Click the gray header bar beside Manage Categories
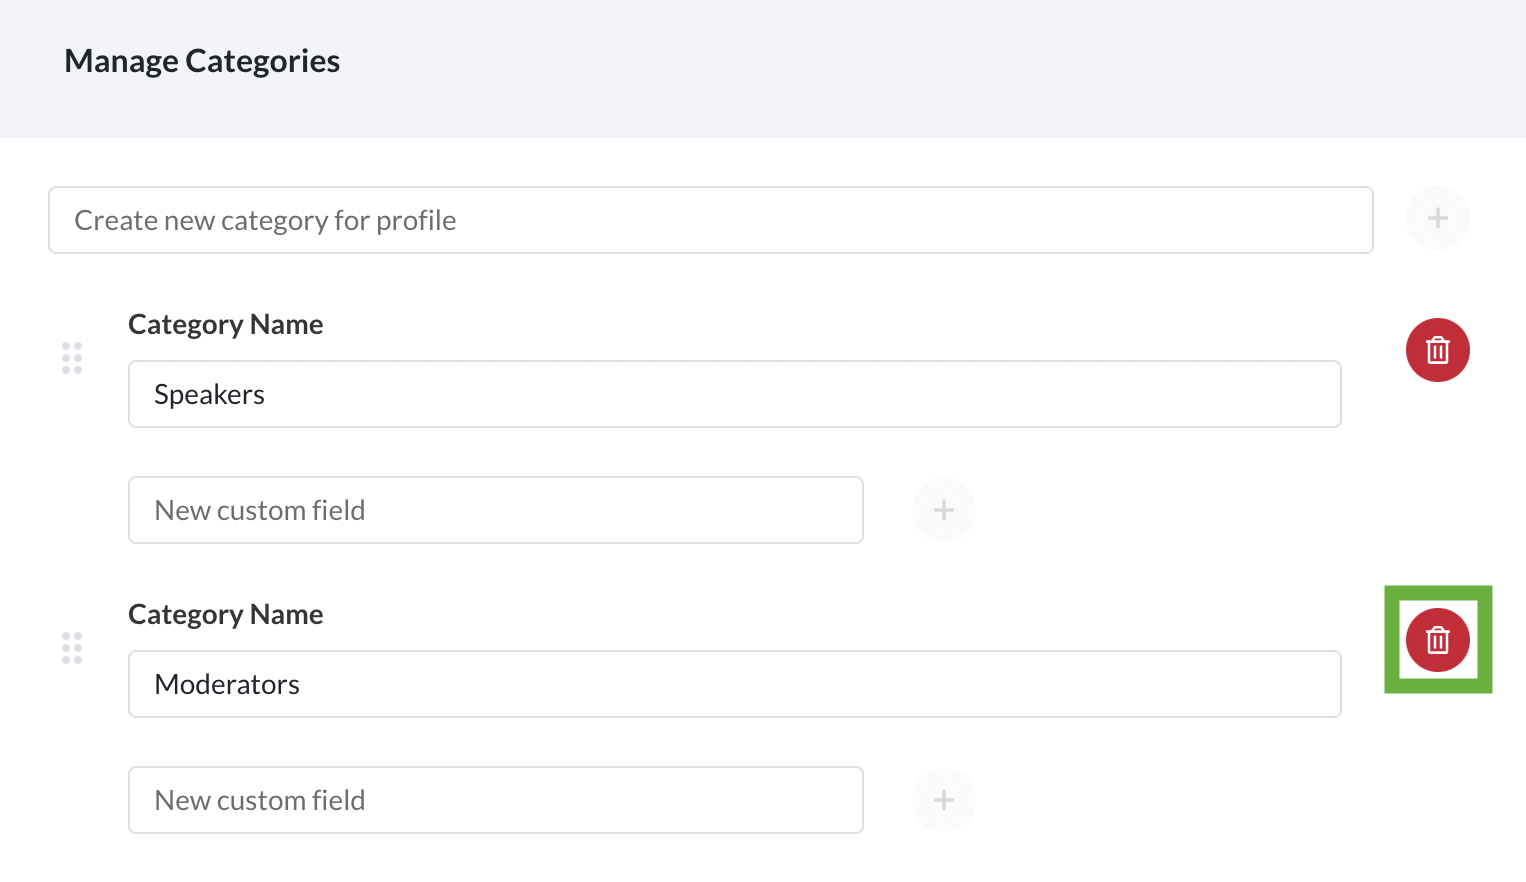Screen dimensions: 1526x882 point(900,68)
